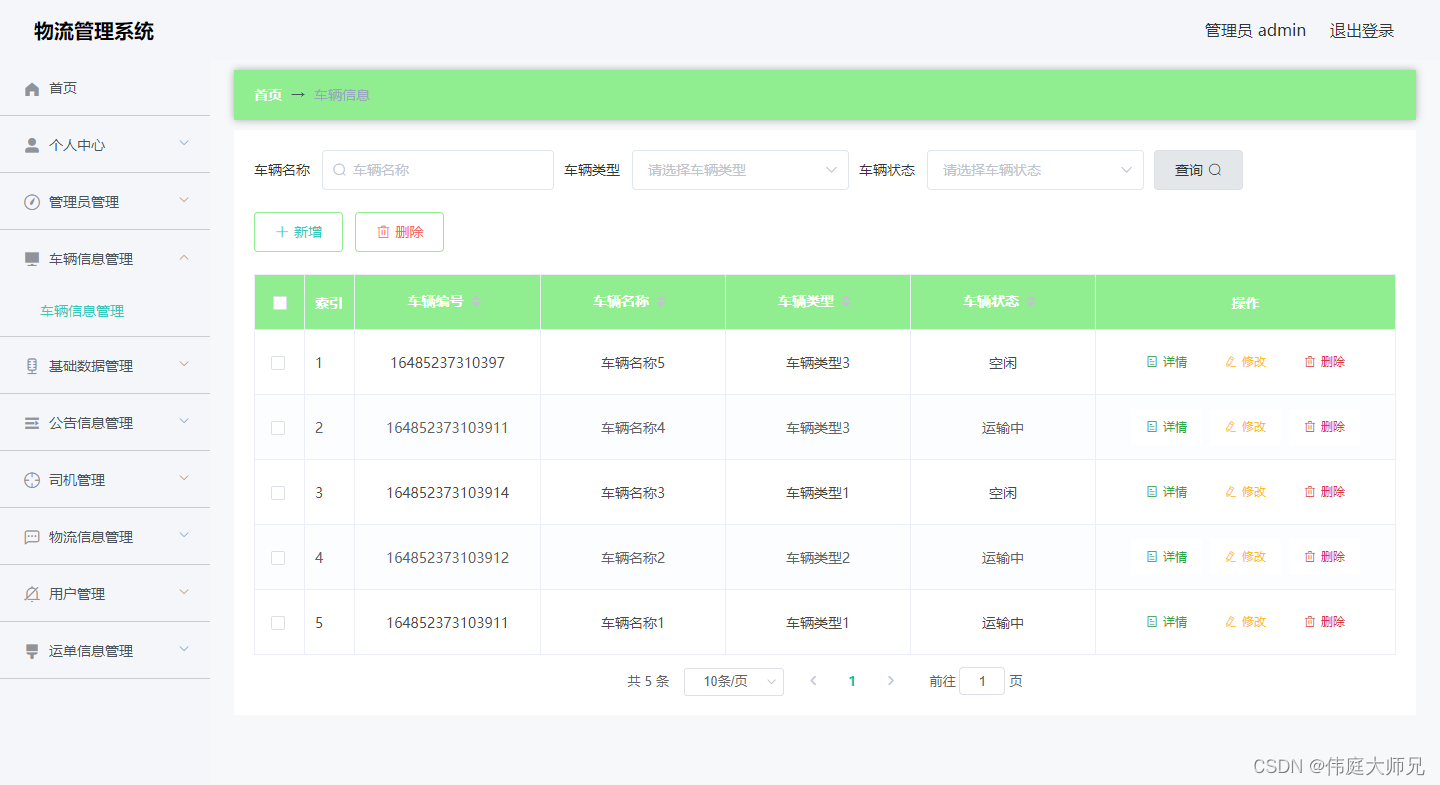The image size is (1440, 785).
Task: Sort by 车辆名称 column arrows
Action: pos(661,302)
